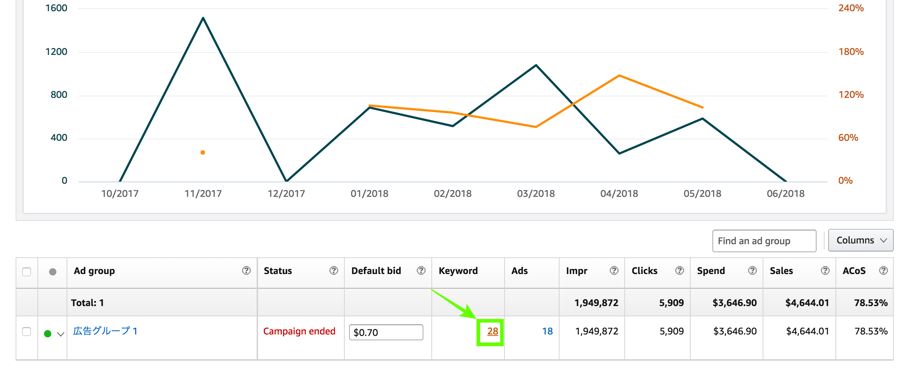Click the orange 11/2017 data point
The width and height of the screenshot is (920, 368).
pyautogui.click(x=202, y=153)
